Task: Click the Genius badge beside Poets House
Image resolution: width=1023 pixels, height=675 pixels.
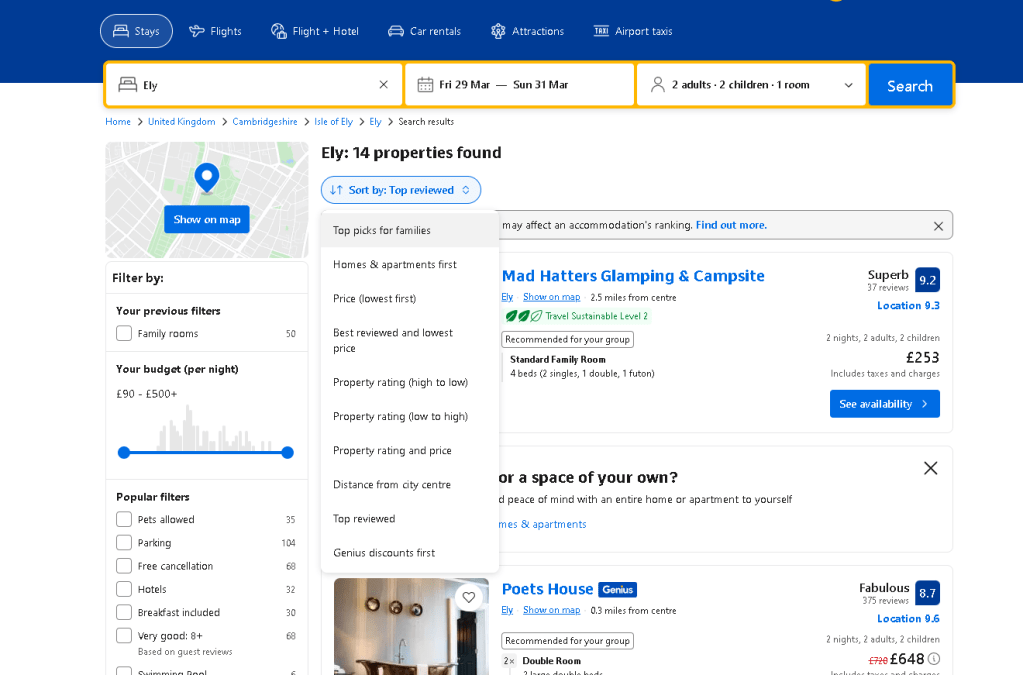Action: (x=617, y=590)
